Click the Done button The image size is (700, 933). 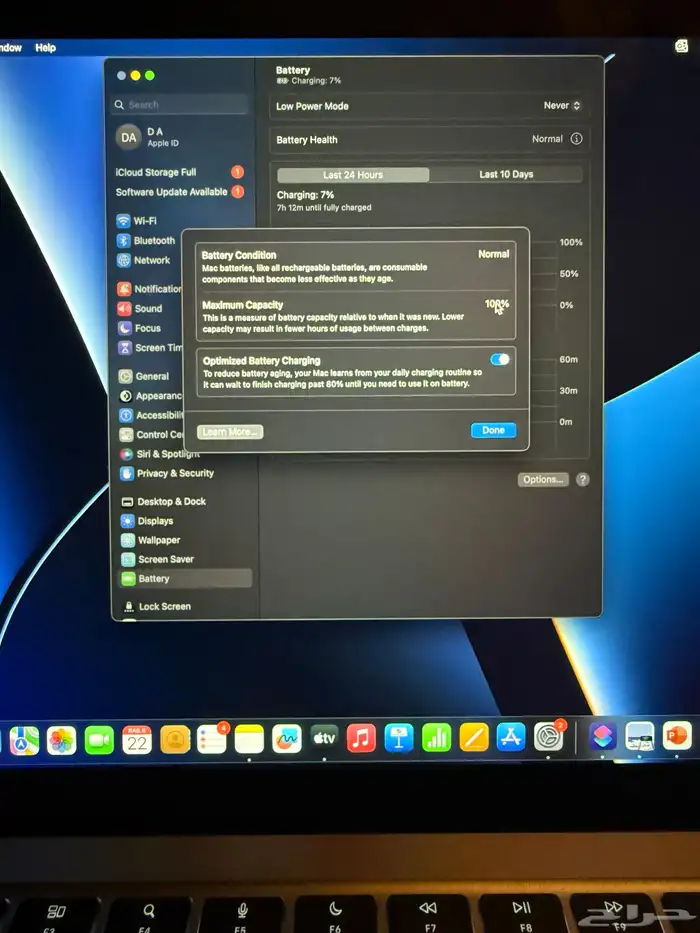click(493, 430)
